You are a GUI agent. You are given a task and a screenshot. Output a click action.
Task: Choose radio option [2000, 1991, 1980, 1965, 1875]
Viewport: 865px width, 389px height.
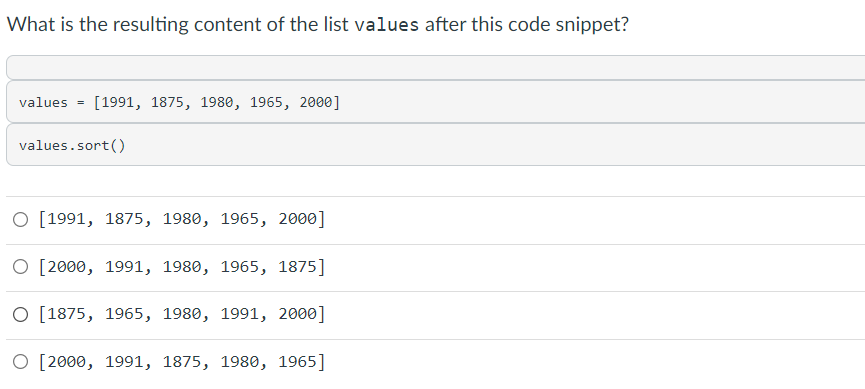[x=20, y=267]
